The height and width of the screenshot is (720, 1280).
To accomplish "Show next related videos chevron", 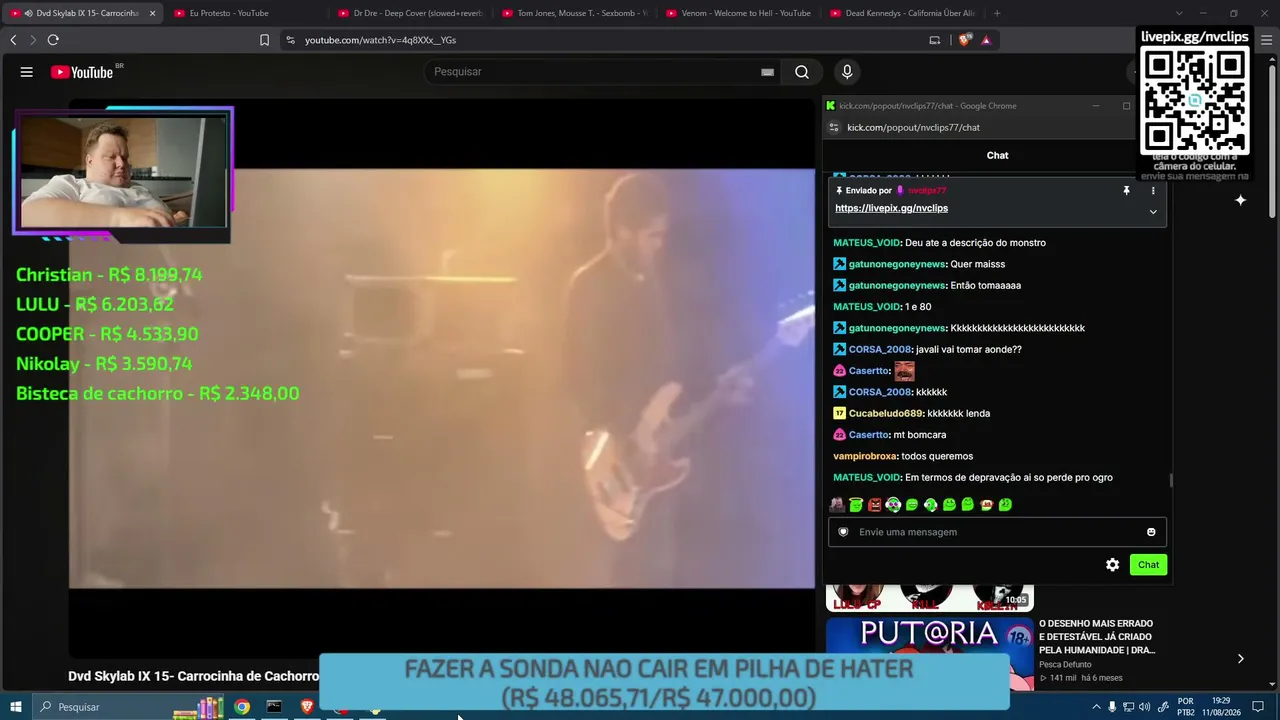I will tap(1240, 658).
